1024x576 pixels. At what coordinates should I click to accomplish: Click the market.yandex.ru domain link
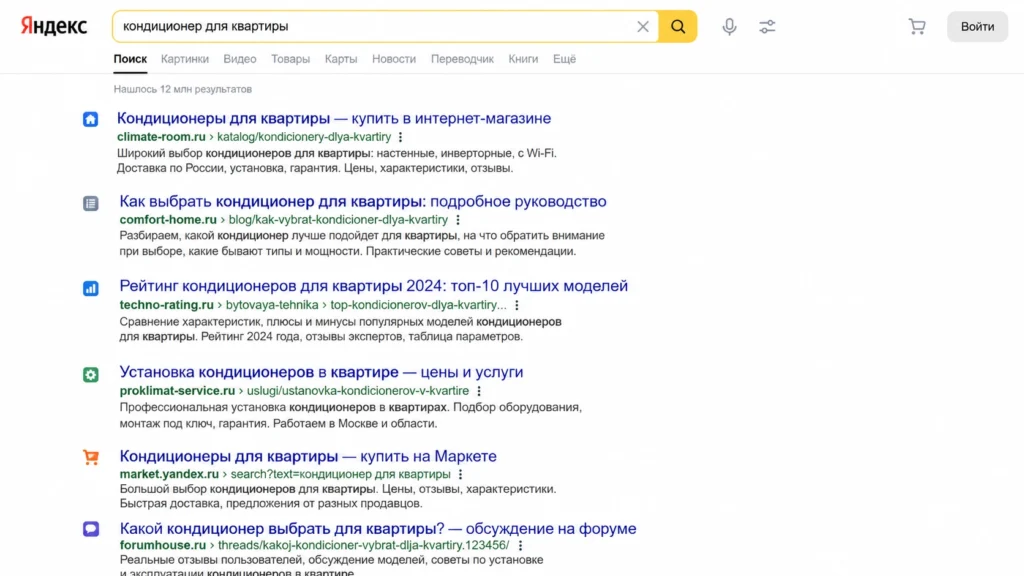pos(169,474)
